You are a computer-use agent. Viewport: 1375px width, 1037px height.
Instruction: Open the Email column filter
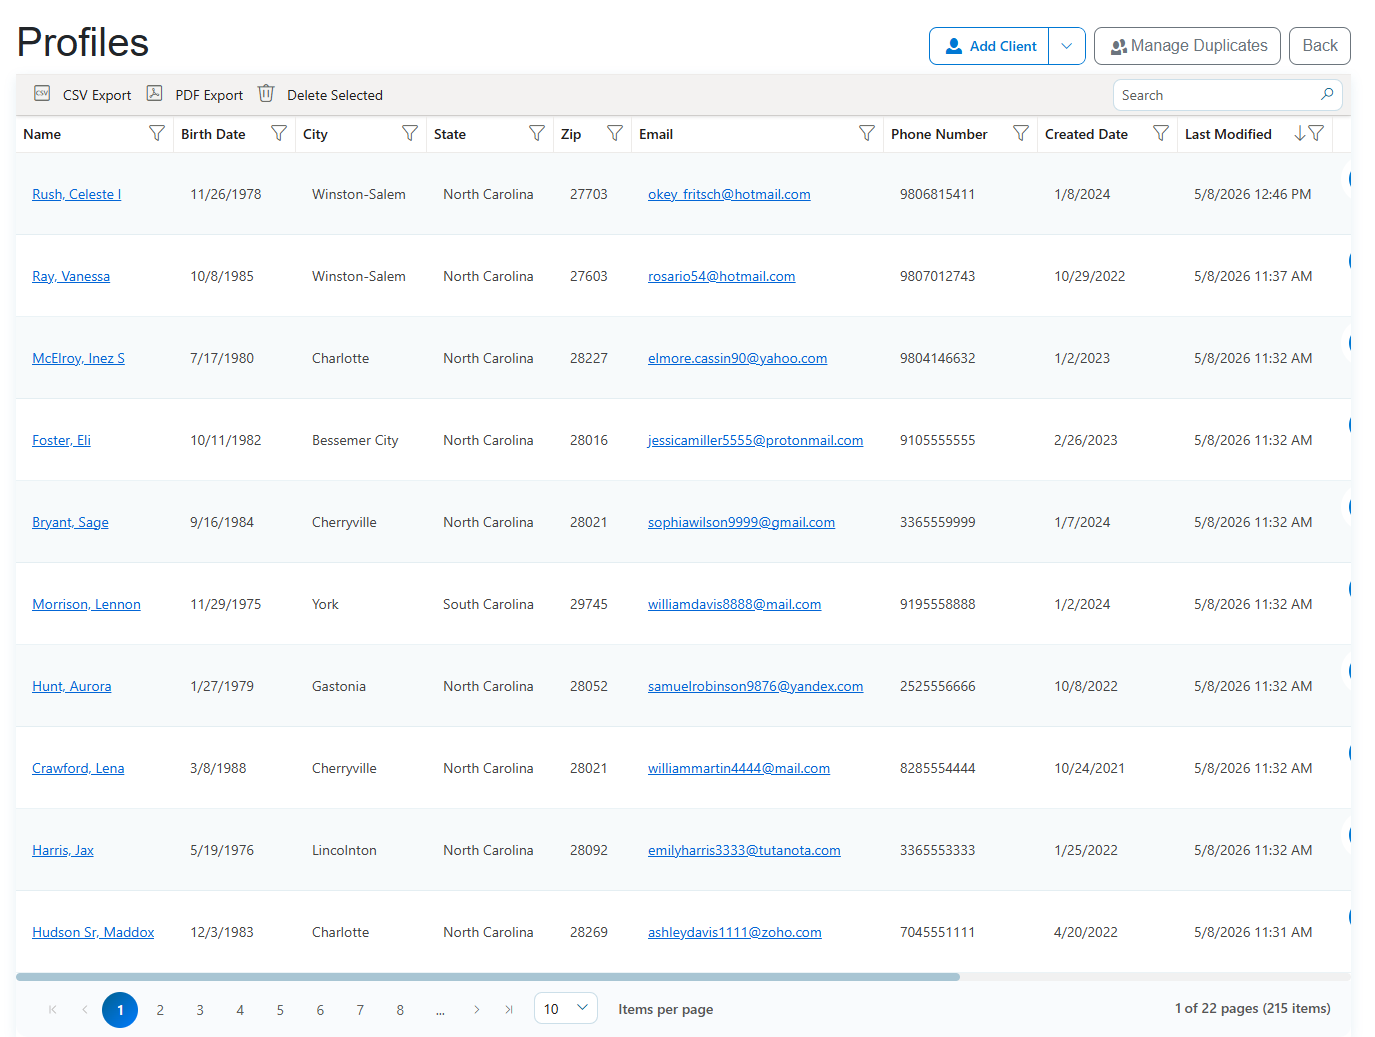tap(867, 133)
